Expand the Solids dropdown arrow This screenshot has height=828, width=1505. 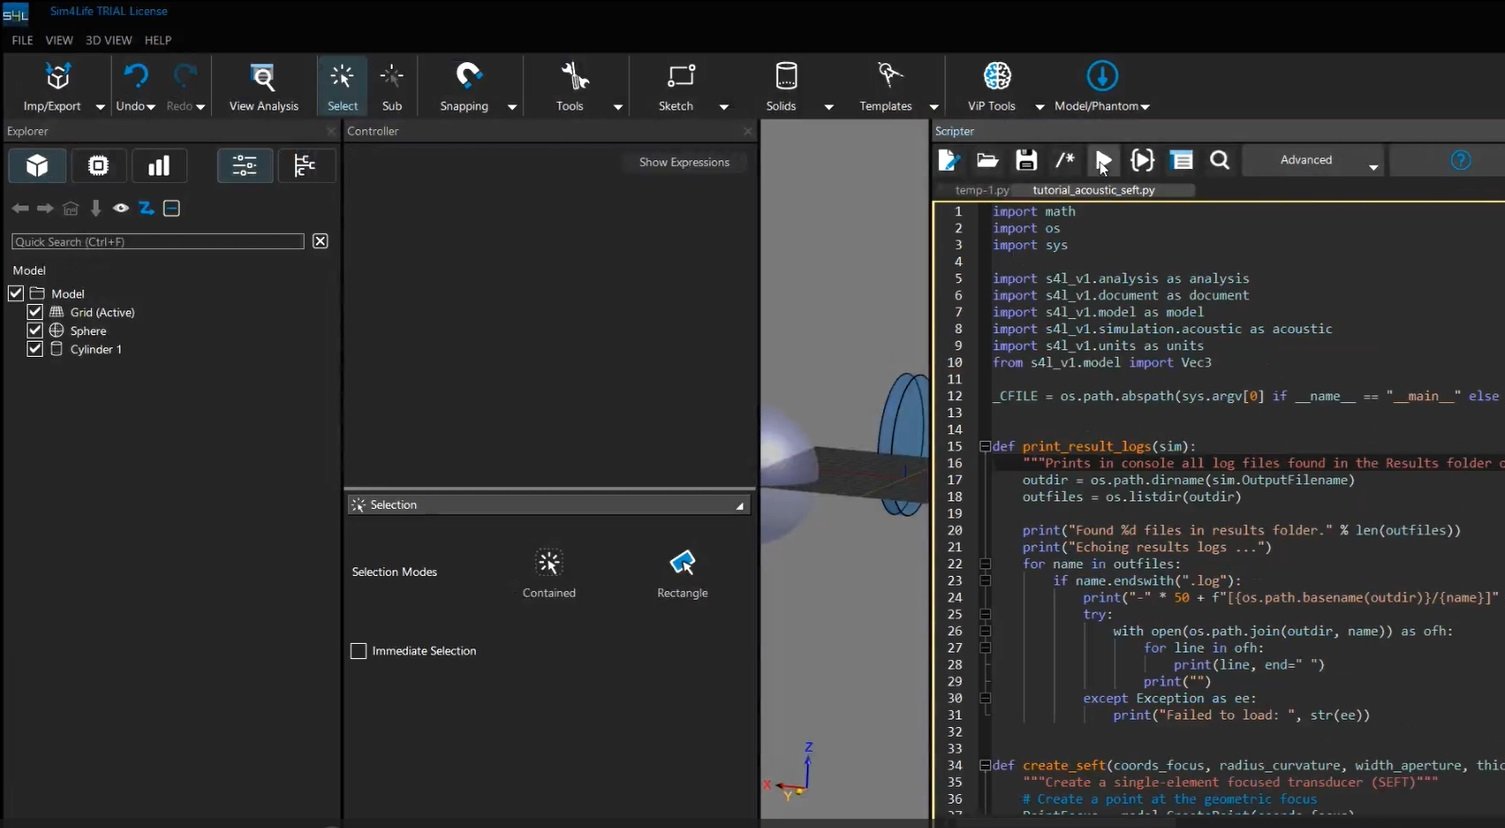pos(828,107)
